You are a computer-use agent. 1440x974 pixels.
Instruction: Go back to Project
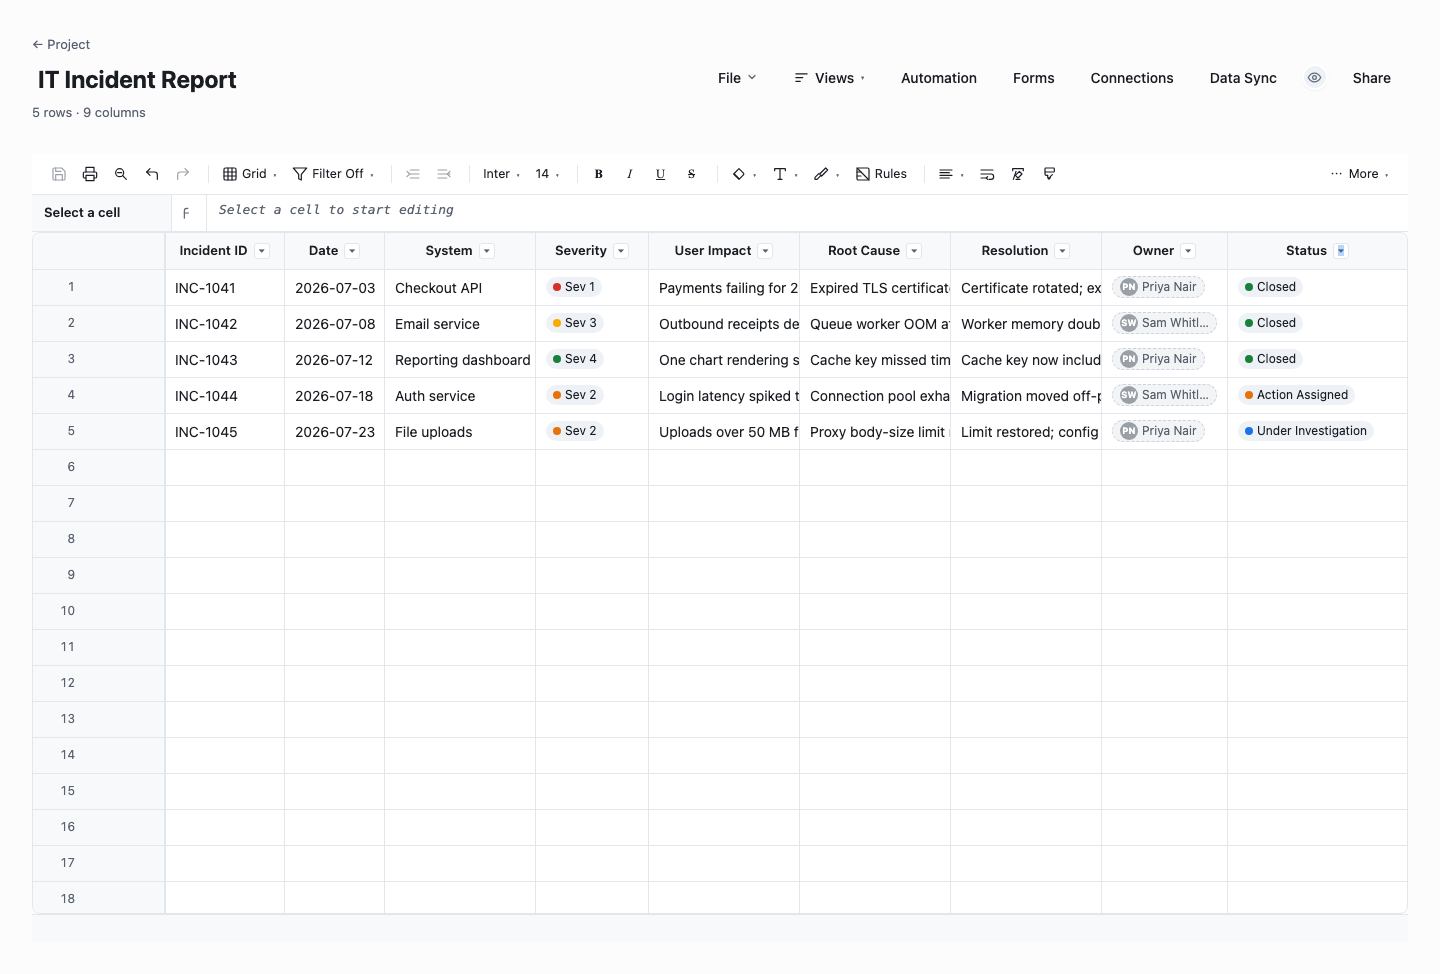61,44
